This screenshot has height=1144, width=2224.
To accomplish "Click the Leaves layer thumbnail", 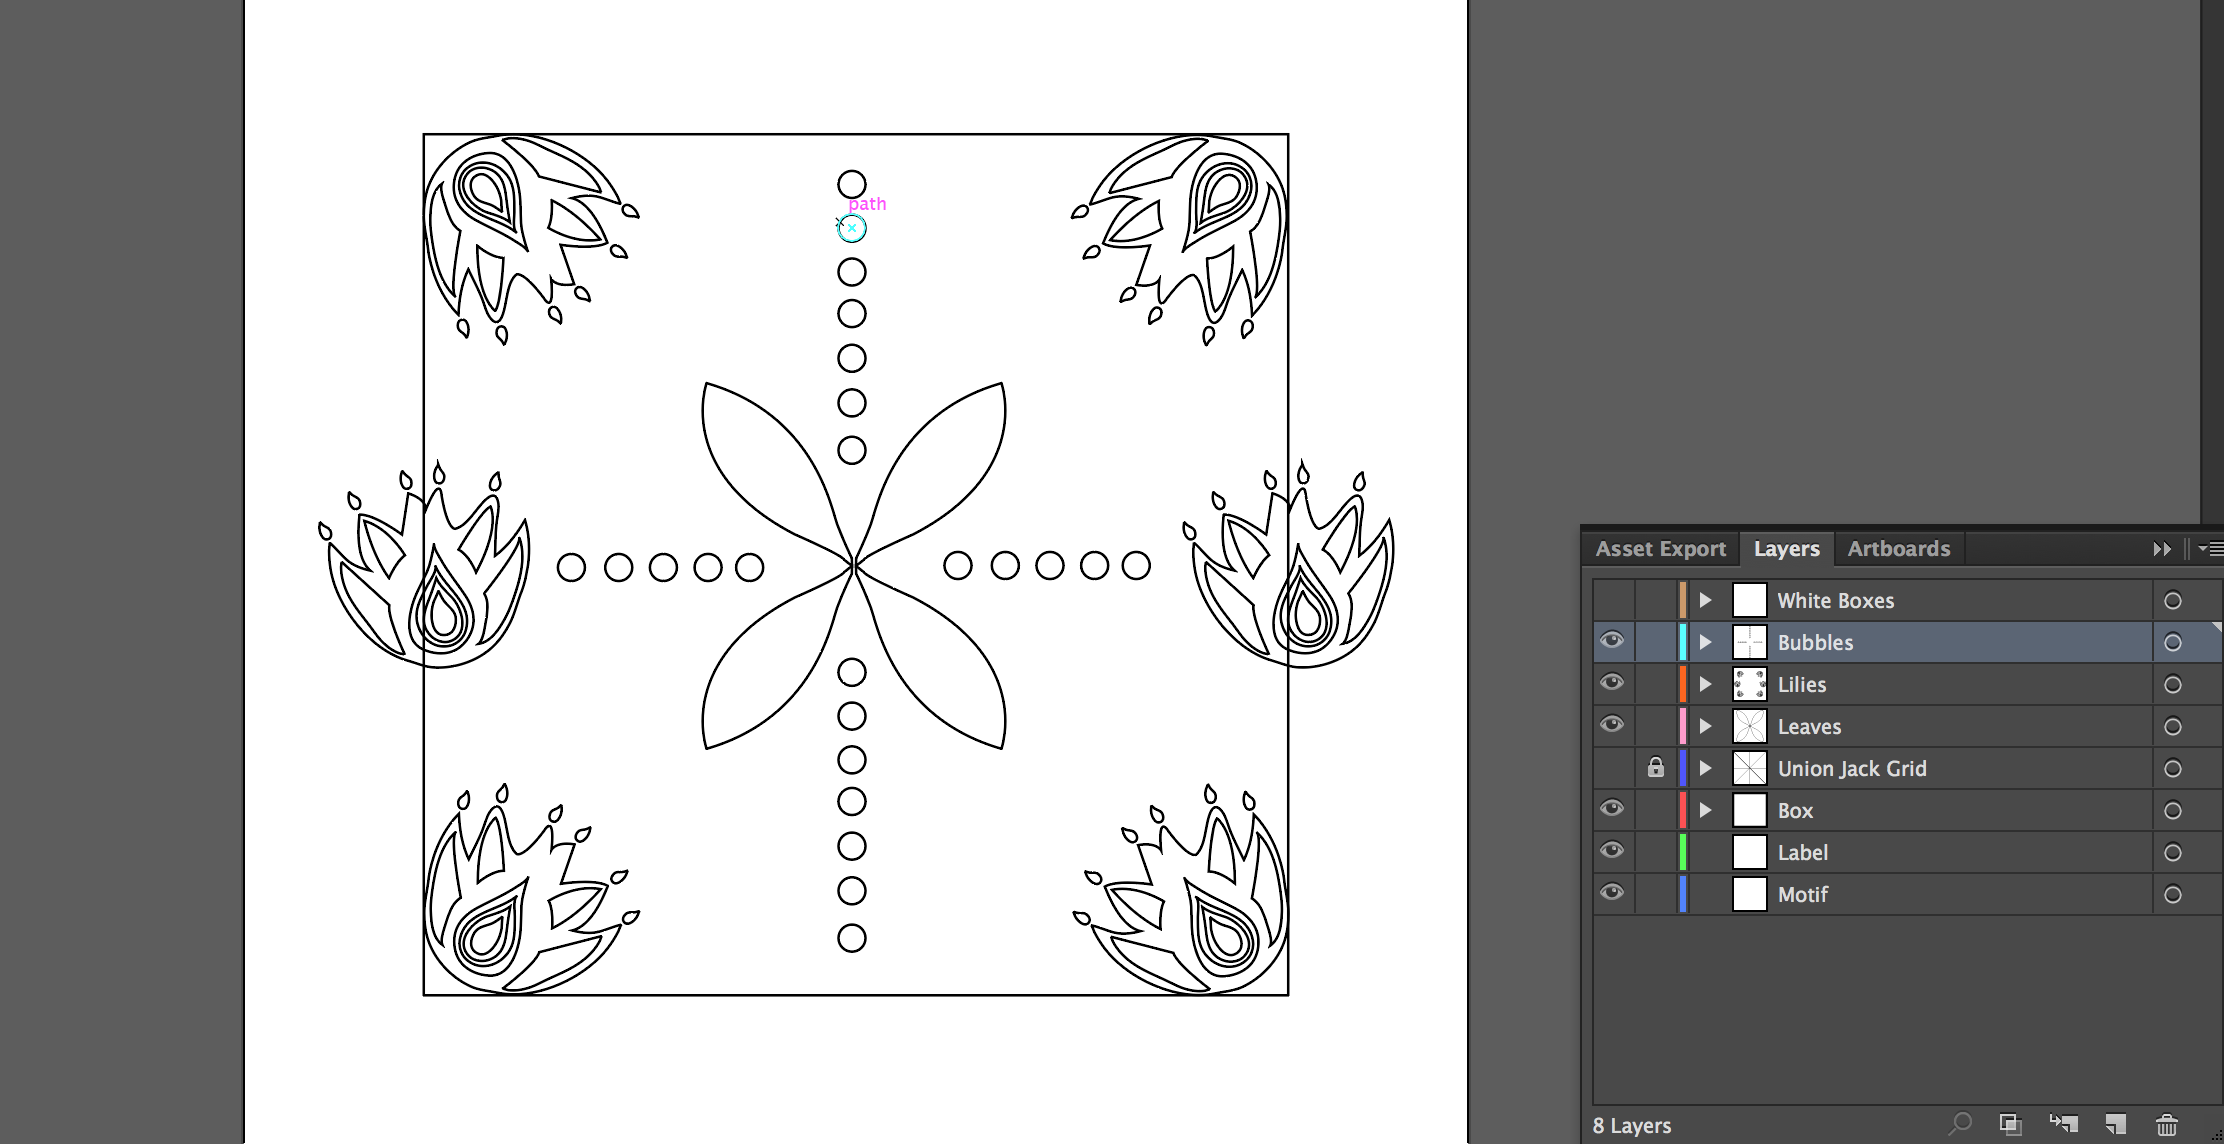I will tap(1749, 726).
